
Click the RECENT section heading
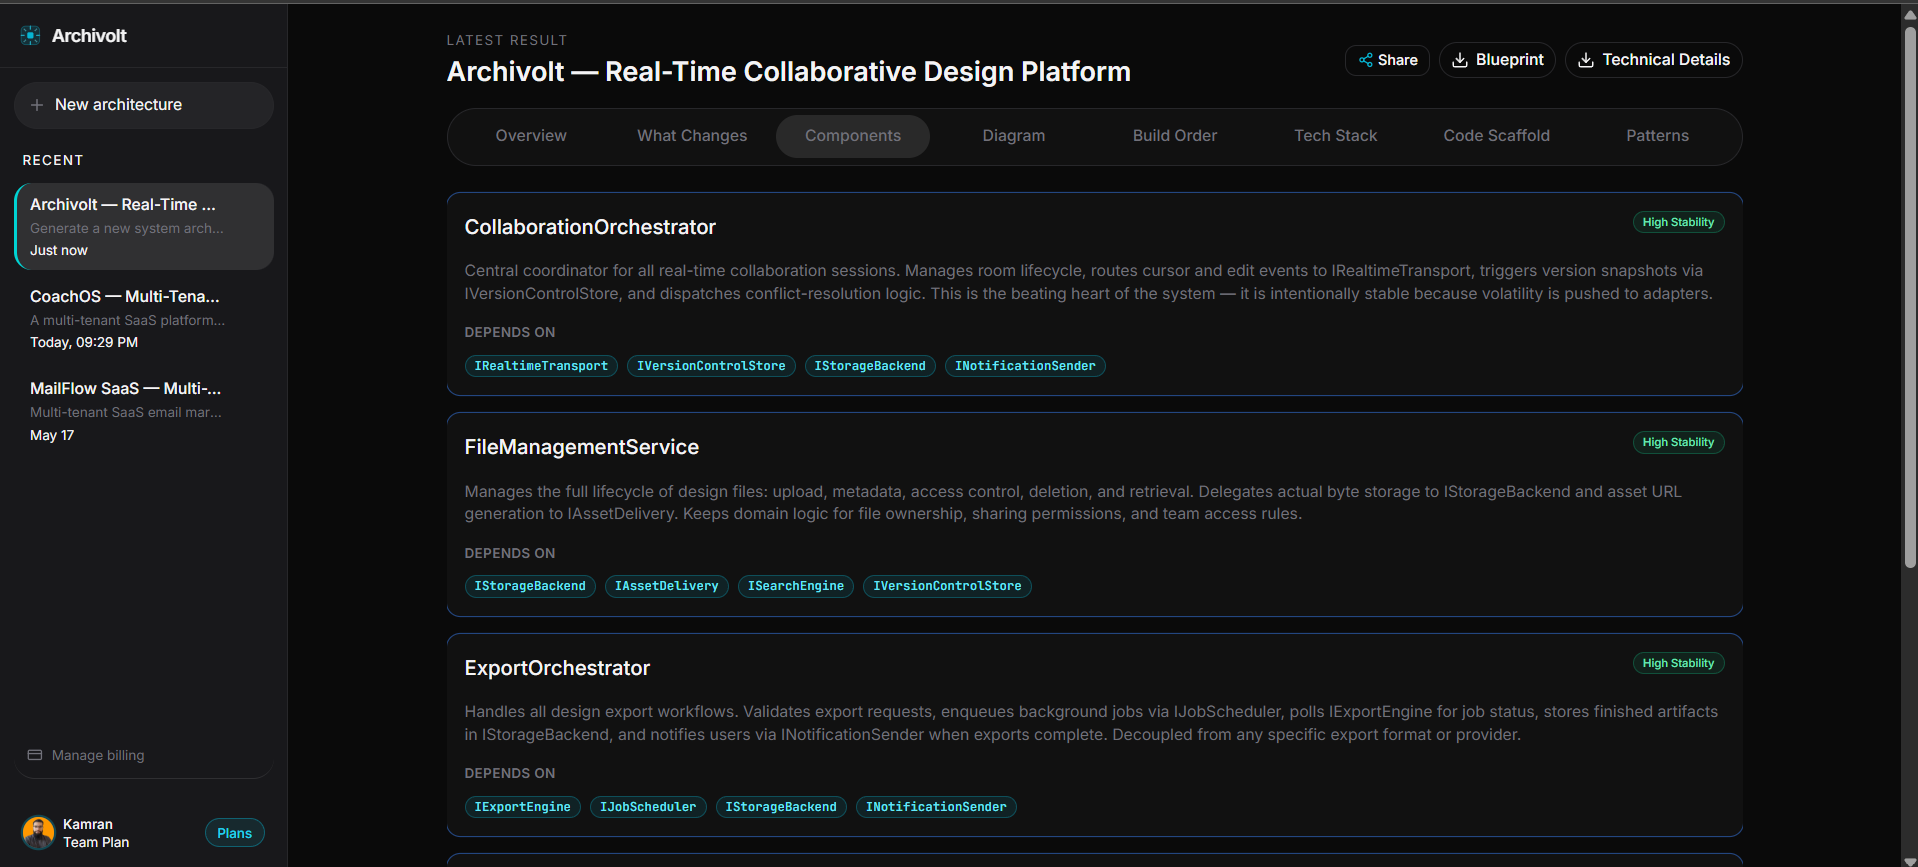pyautogui.click(x=53, y=160)
